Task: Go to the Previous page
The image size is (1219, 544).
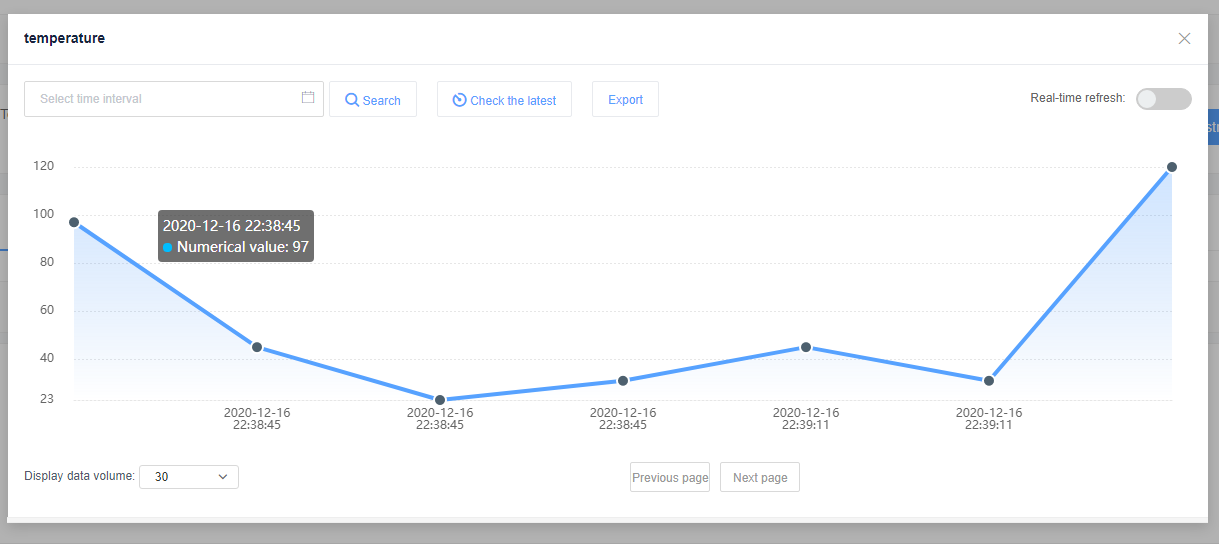Action: (670, 477)
